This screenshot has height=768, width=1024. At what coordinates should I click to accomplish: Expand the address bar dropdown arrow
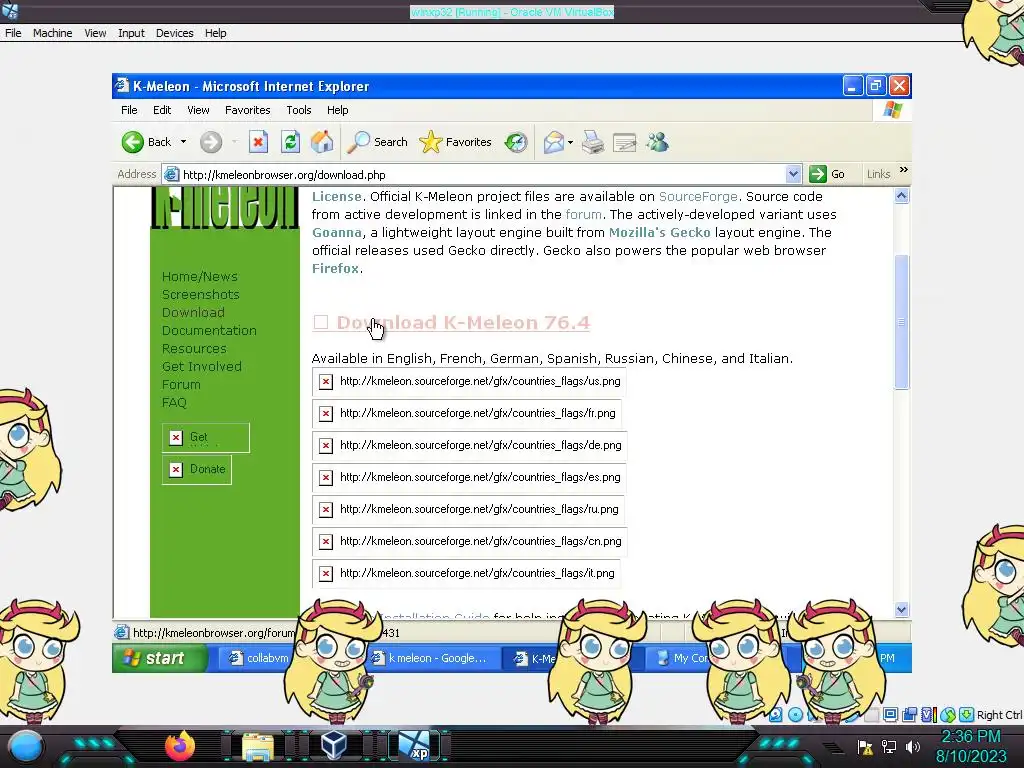pyautogui.click(x=793, y=174)
